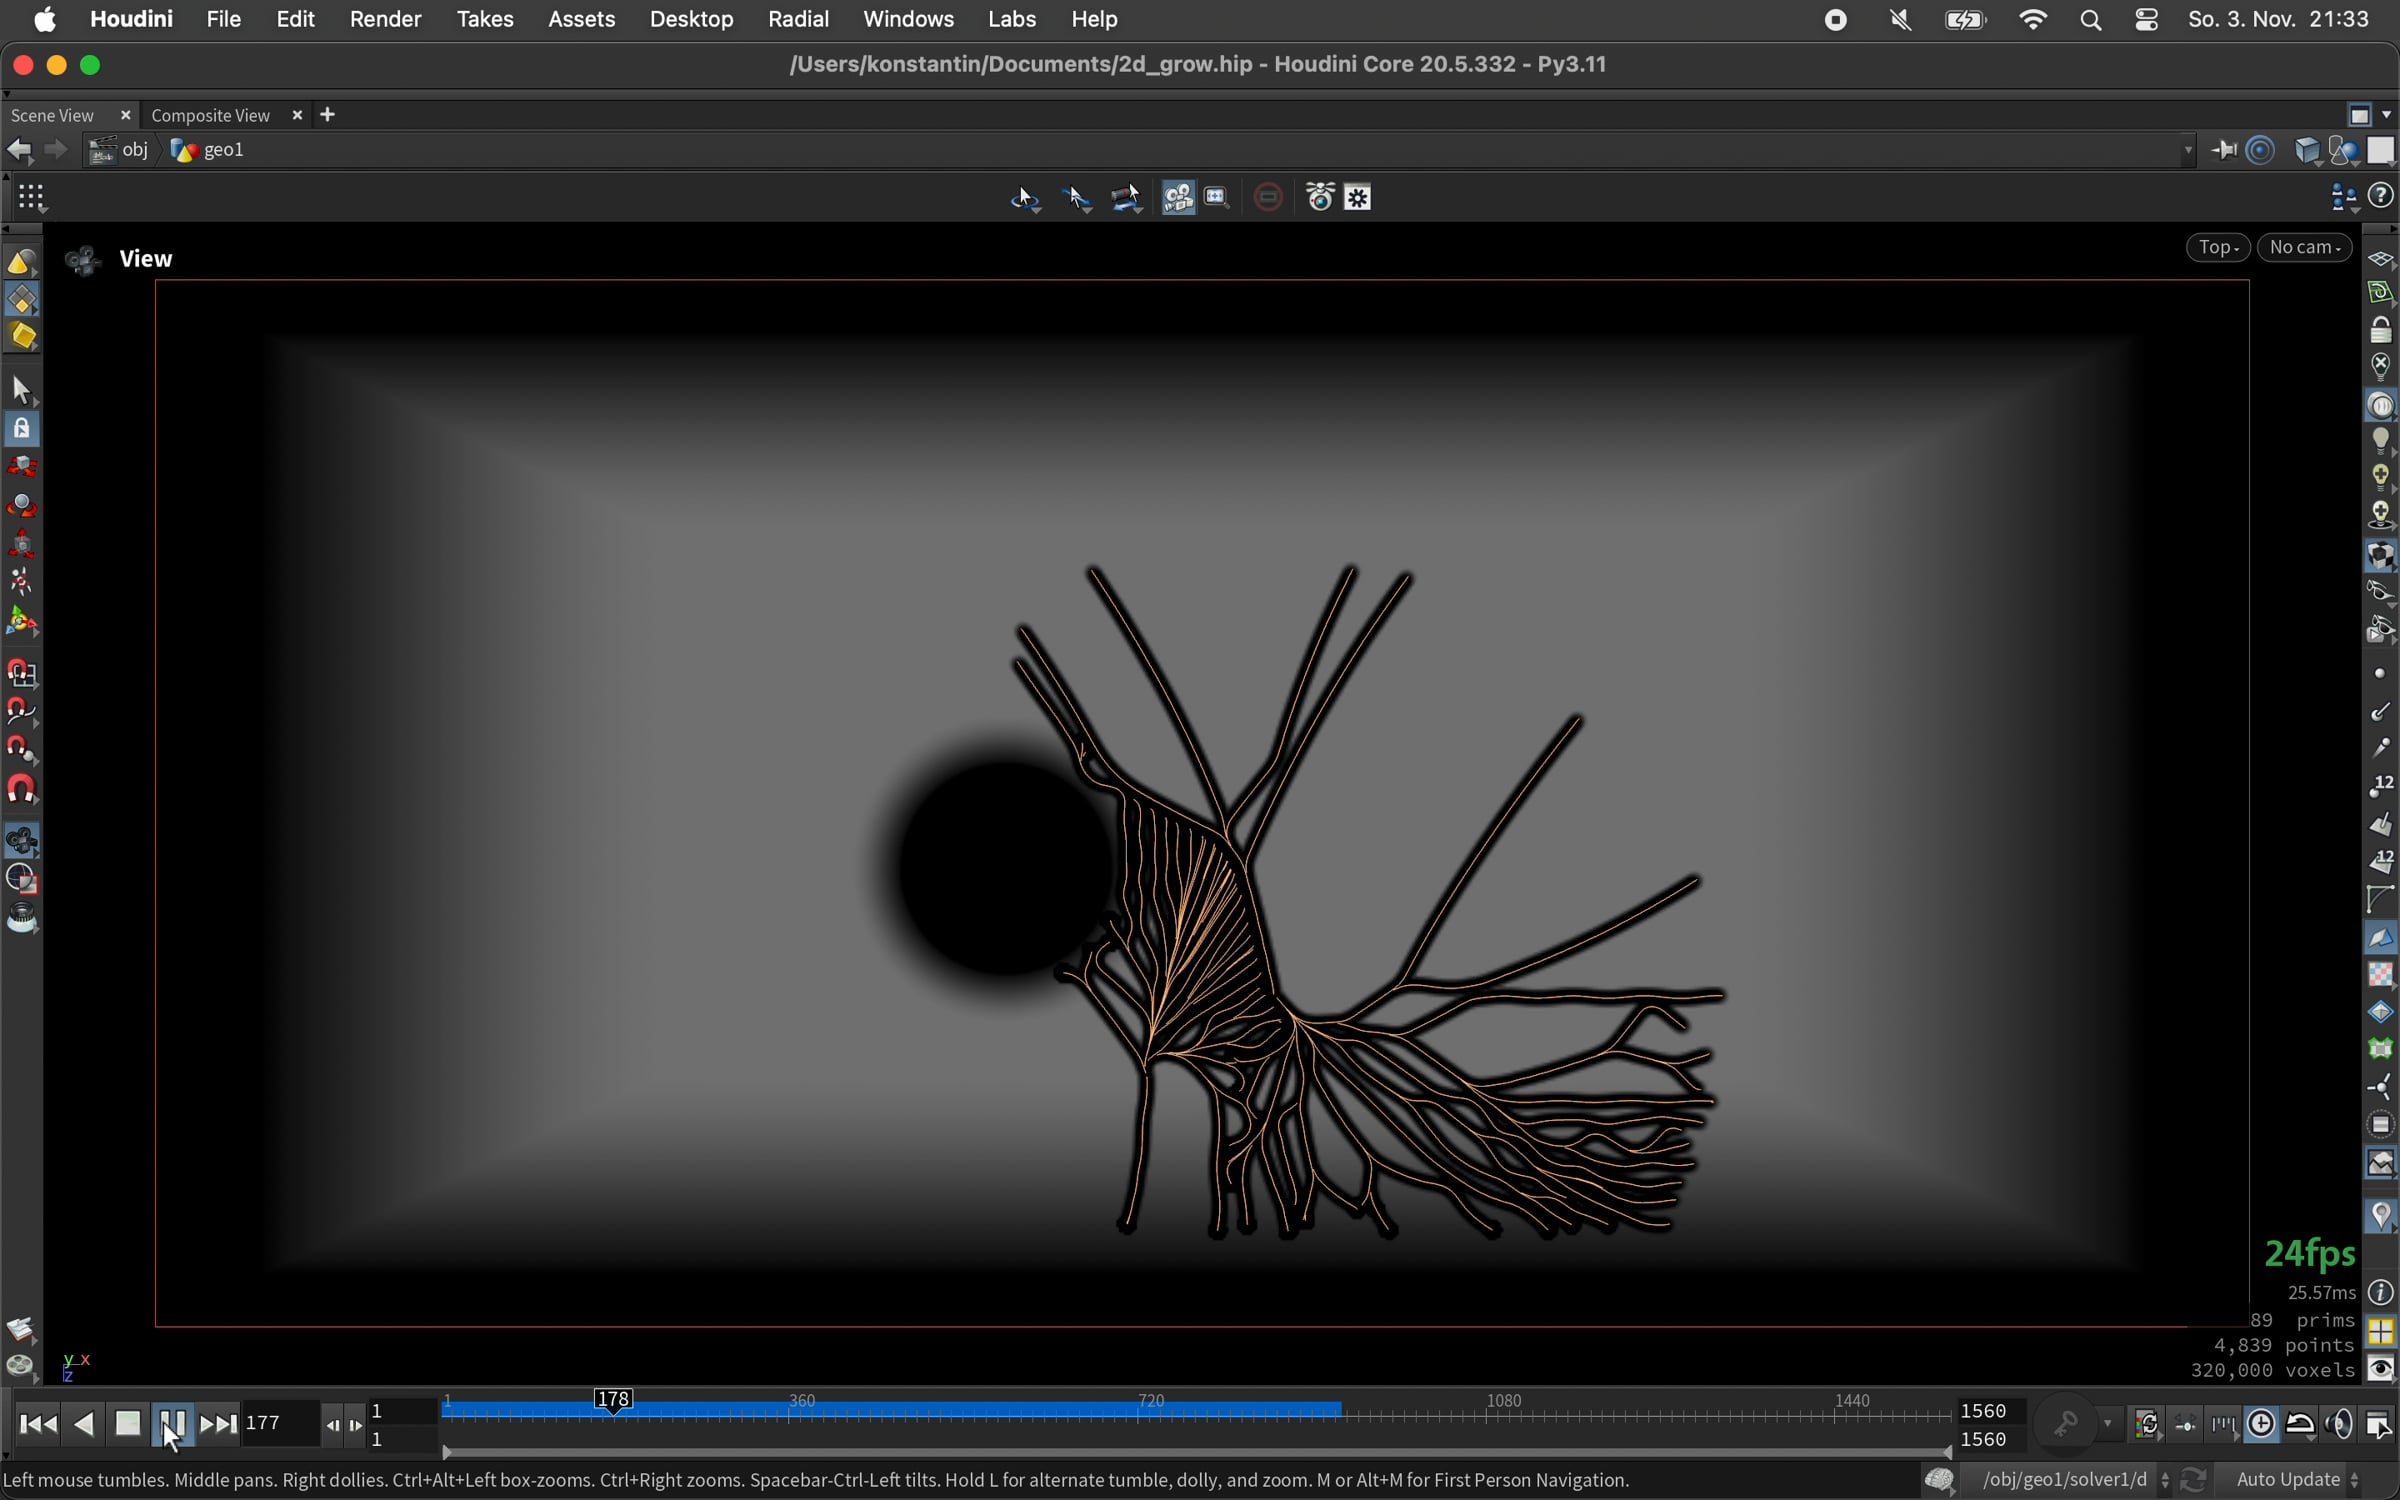Select the arrow Select tool in left toolbar
Image resolution: width=2400 pixels, height=1500 pixels.
pyautogui.click(x=22, y=390)
